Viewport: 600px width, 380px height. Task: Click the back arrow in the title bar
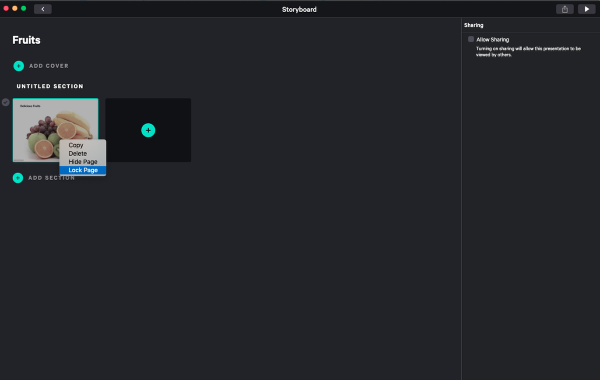[42, 9]
